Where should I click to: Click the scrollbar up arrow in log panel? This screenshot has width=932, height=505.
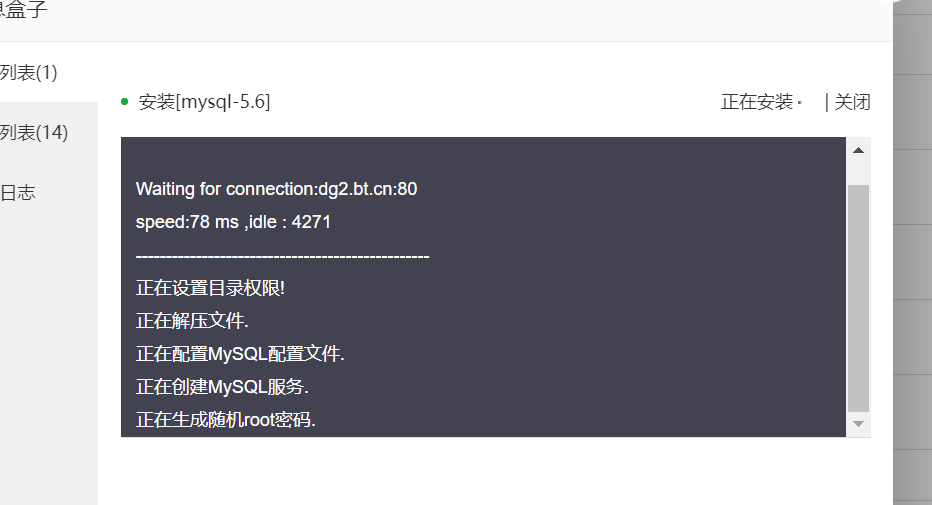pos(858,150)
